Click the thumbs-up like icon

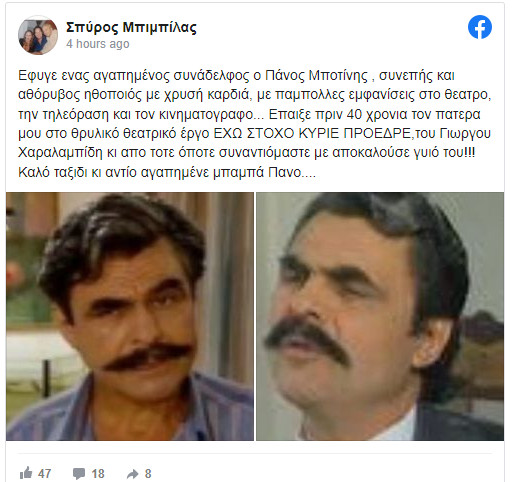point(26,473)
